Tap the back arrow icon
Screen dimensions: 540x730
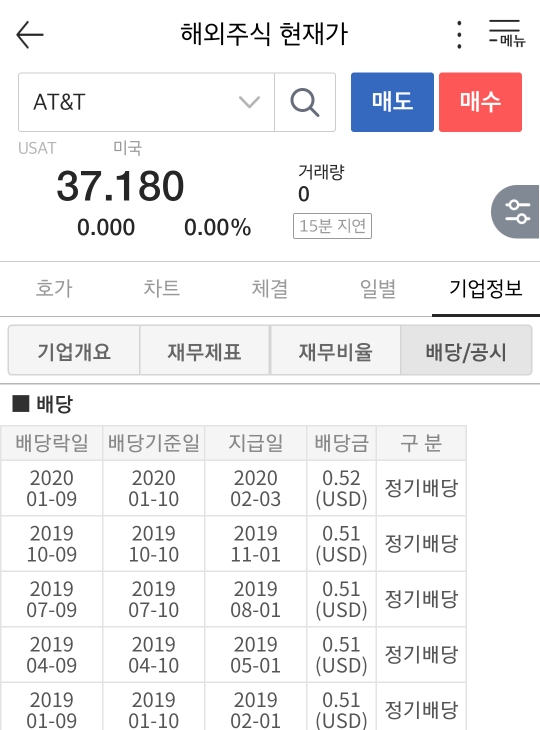point(30,34)
